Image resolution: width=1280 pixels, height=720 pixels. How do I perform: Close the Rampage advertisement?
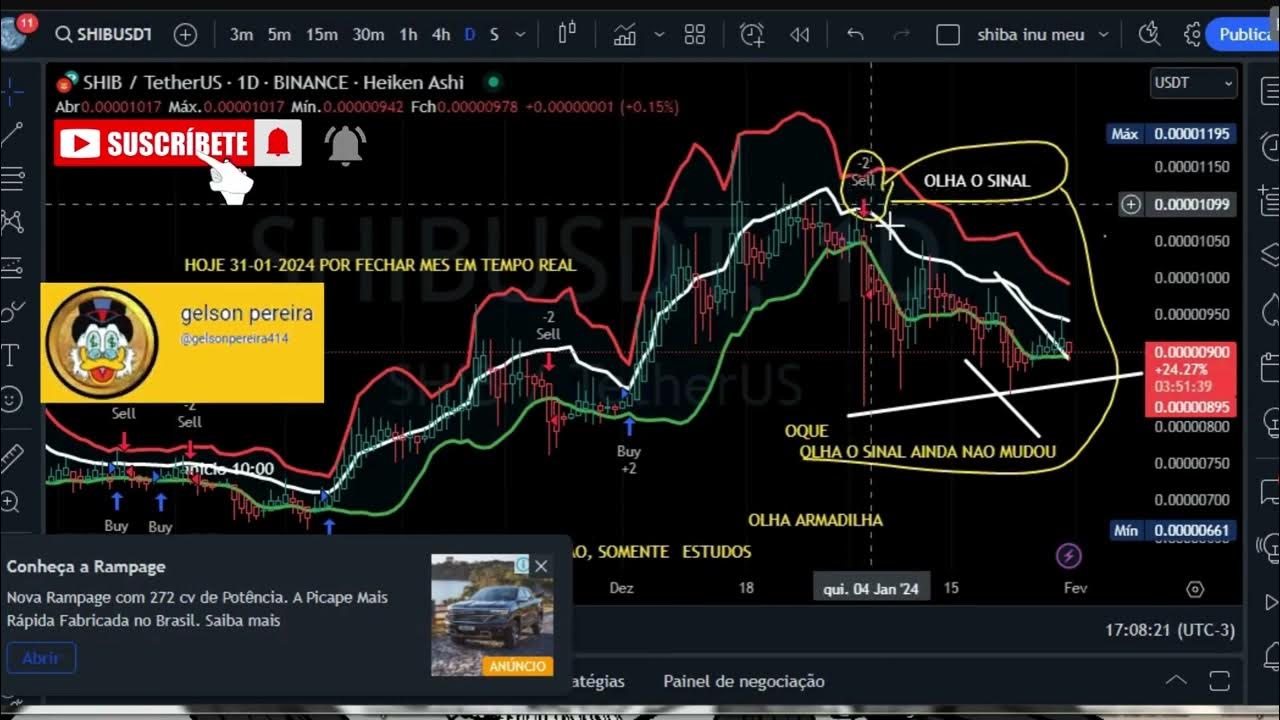(x=541, y=566)
